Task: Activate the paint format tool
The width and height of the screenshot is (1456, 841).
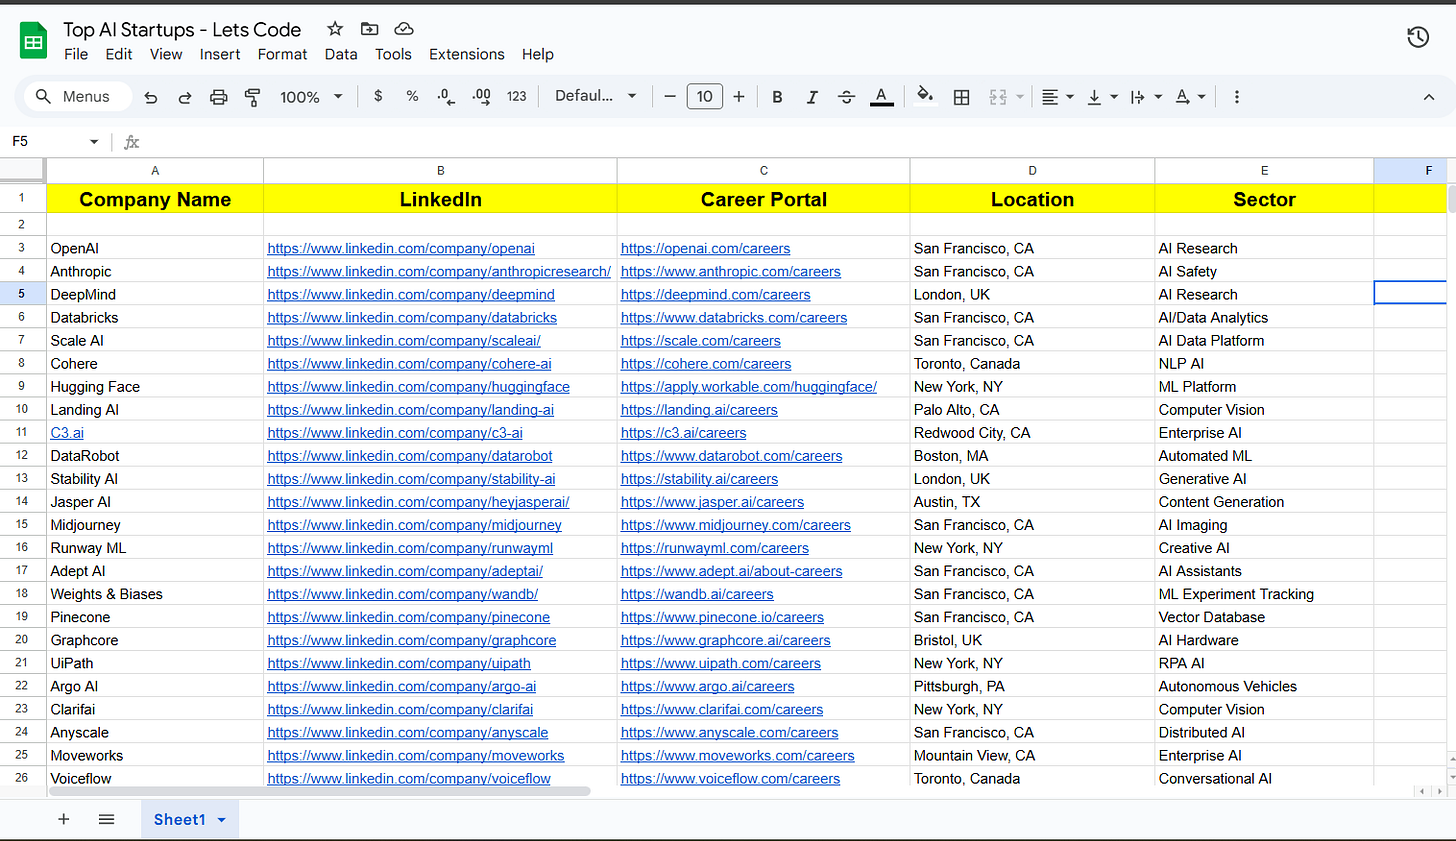Action: click(253, 97)
